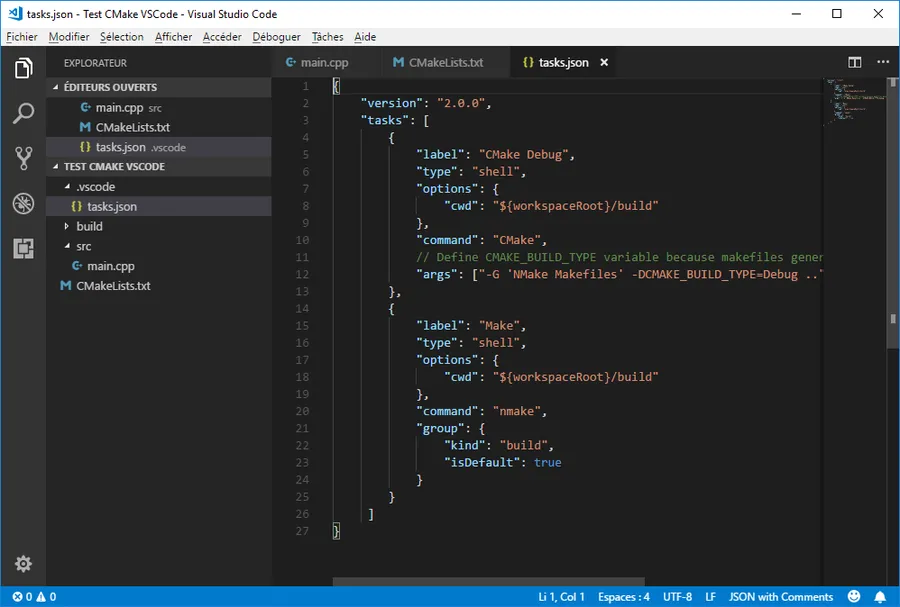Click the "group" key on line 21
Viewport: 900px width, 607px height.
[x=440, y=428]
